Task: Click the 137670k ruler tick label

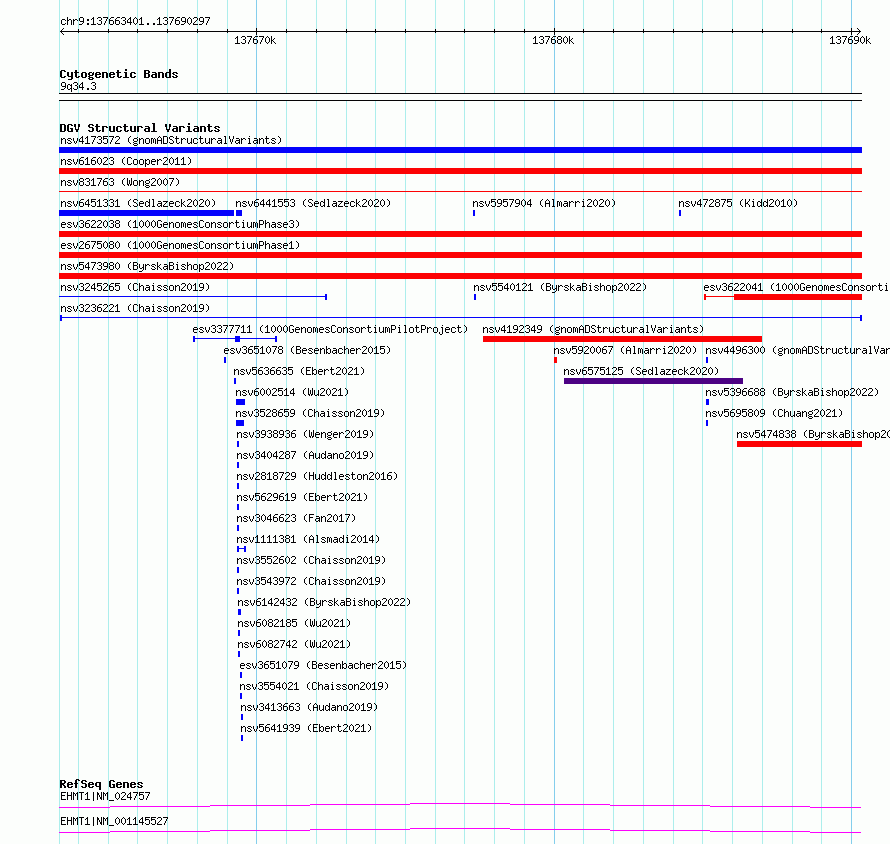Action: (x=255, y=40)
